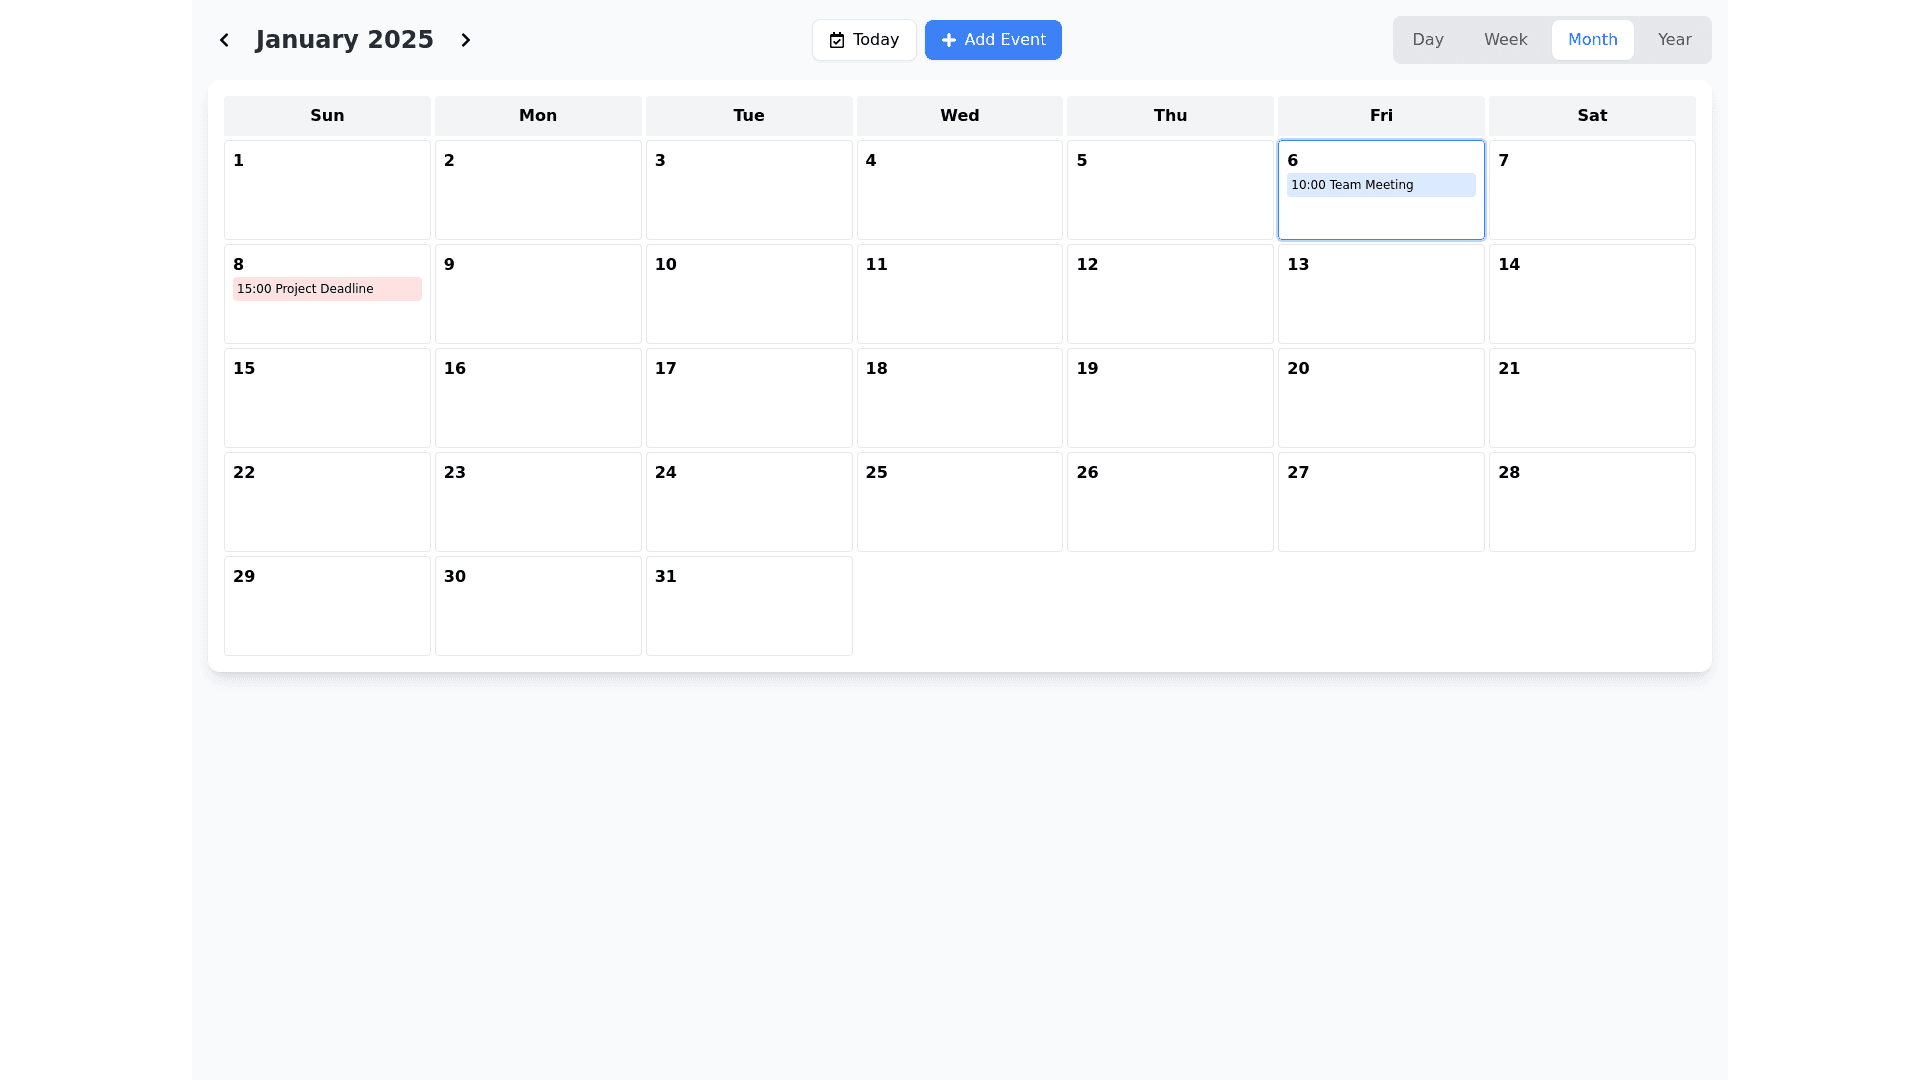Switch to Year view
Viewport: 1920px width, 1080px height.
tap(1674, 40)
